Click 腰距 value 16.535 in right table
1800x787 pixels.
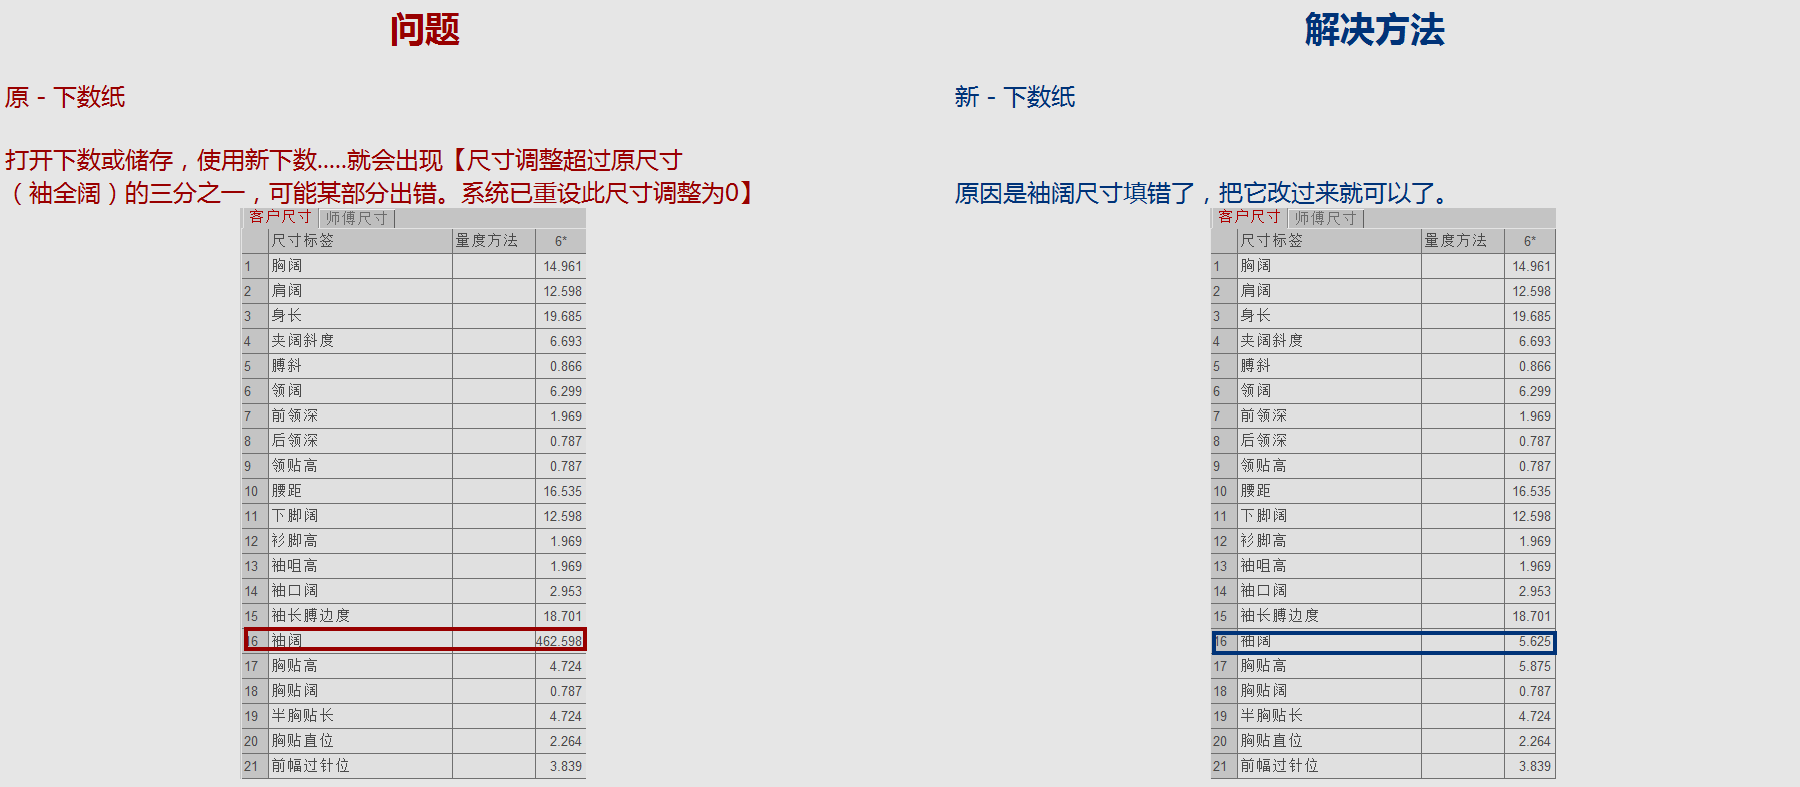tap(1530, 491)
